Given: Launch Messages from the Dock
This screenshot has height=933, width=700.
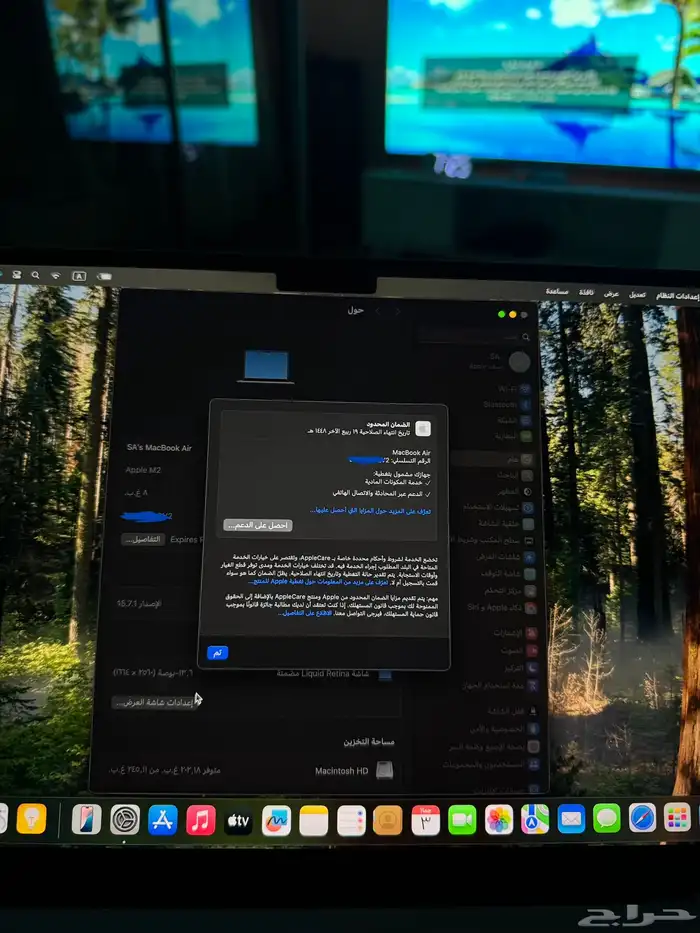Looking at the screenshot, I should point(606,818).
